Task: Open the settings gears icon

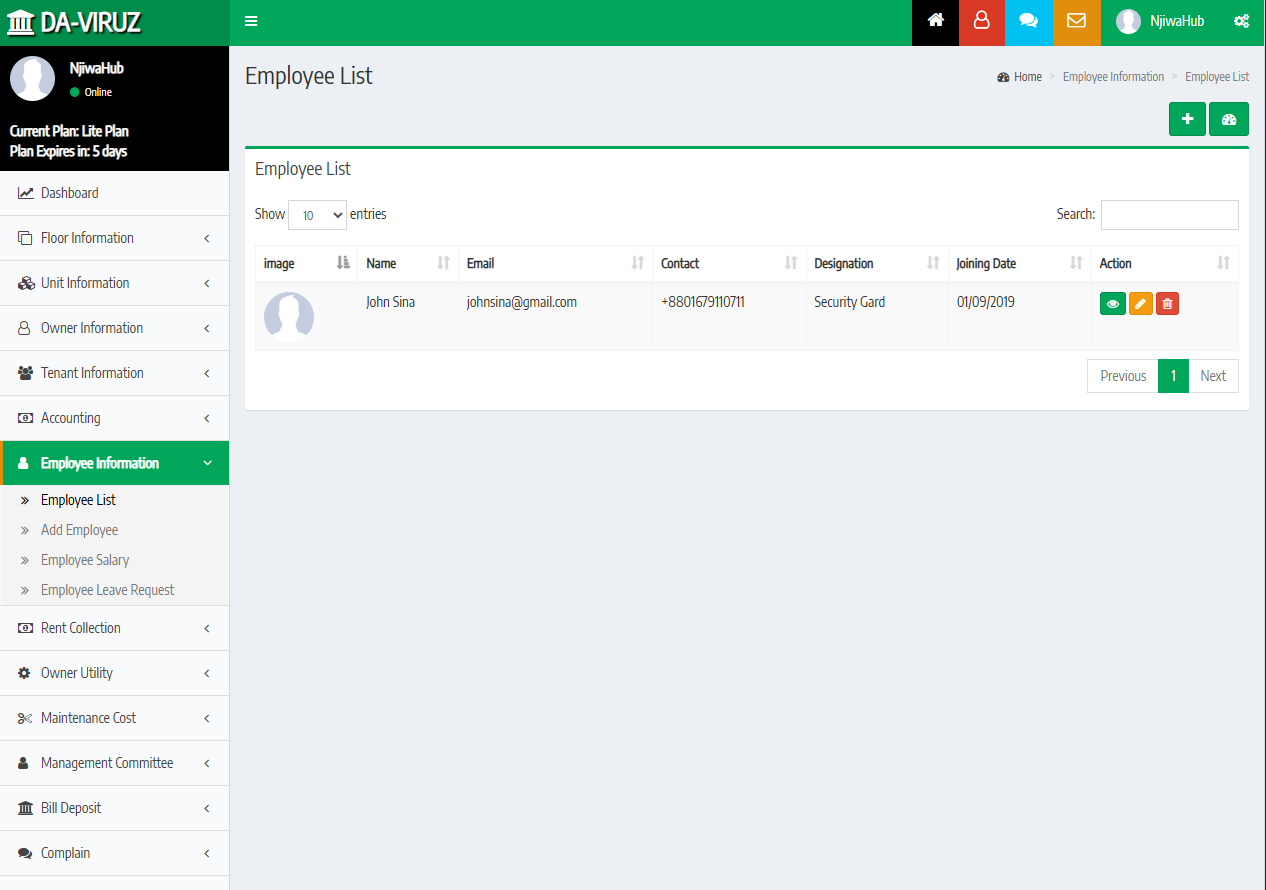Action: point(1241,21)
